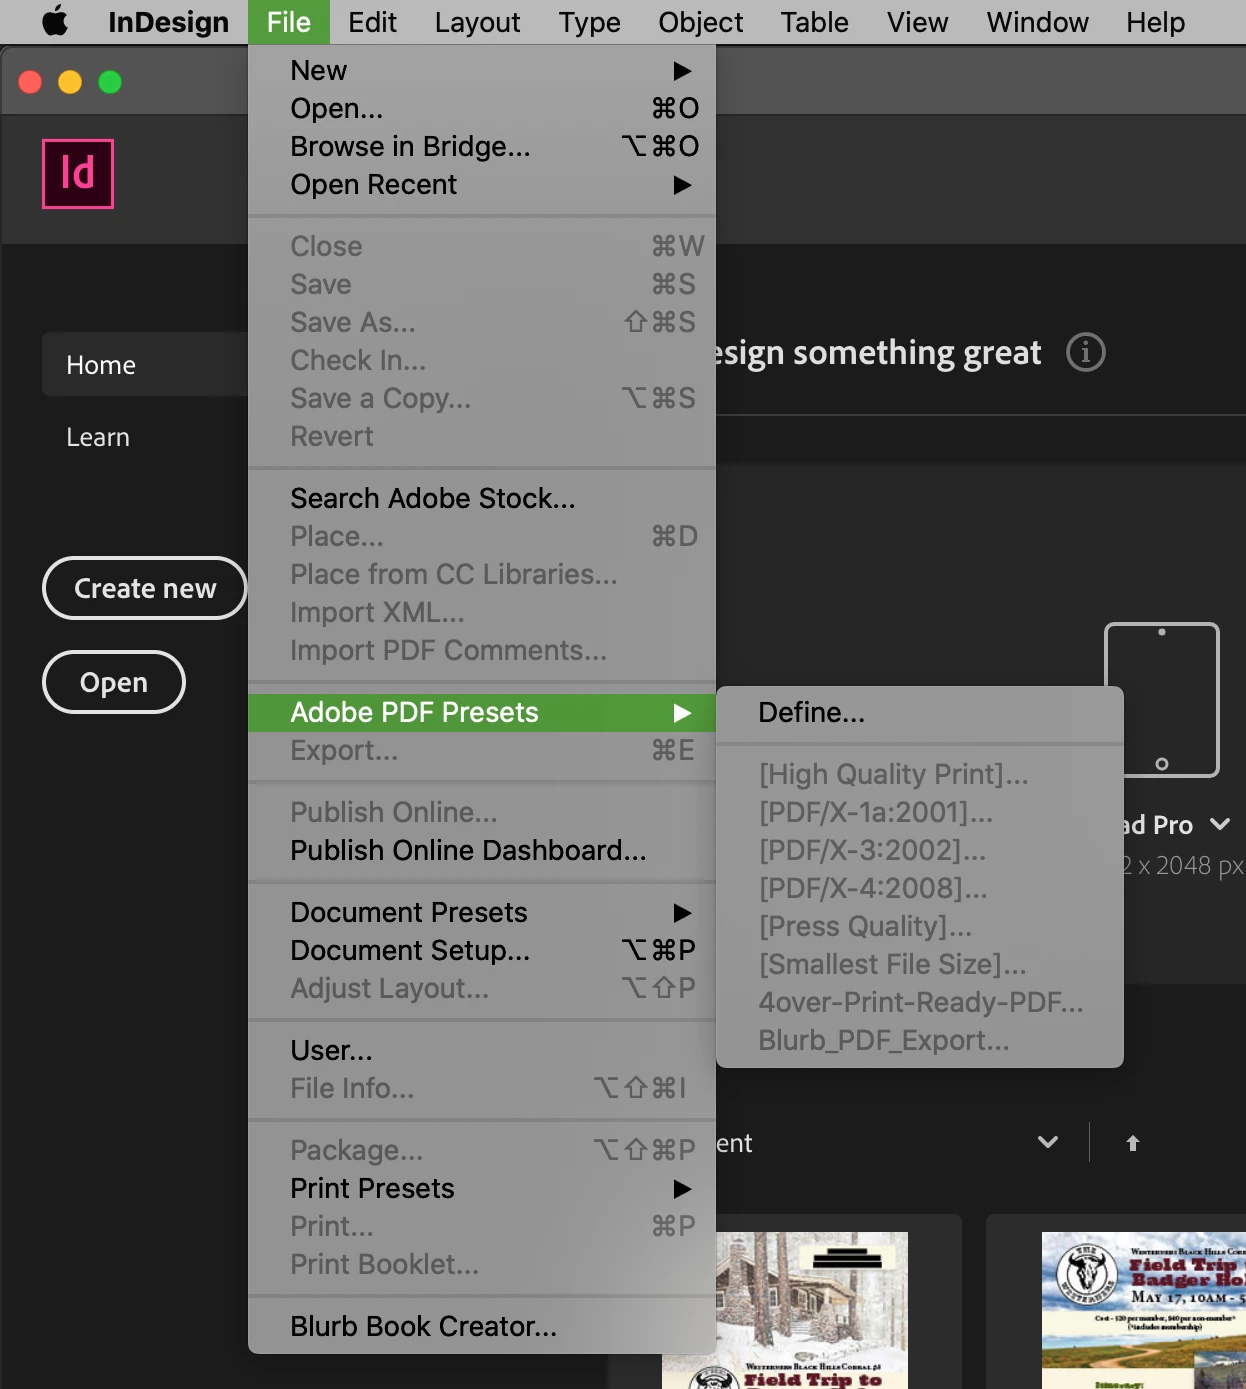Expand the Document Presets submenu
The image size is (1246, 1389).
[482, 912]
